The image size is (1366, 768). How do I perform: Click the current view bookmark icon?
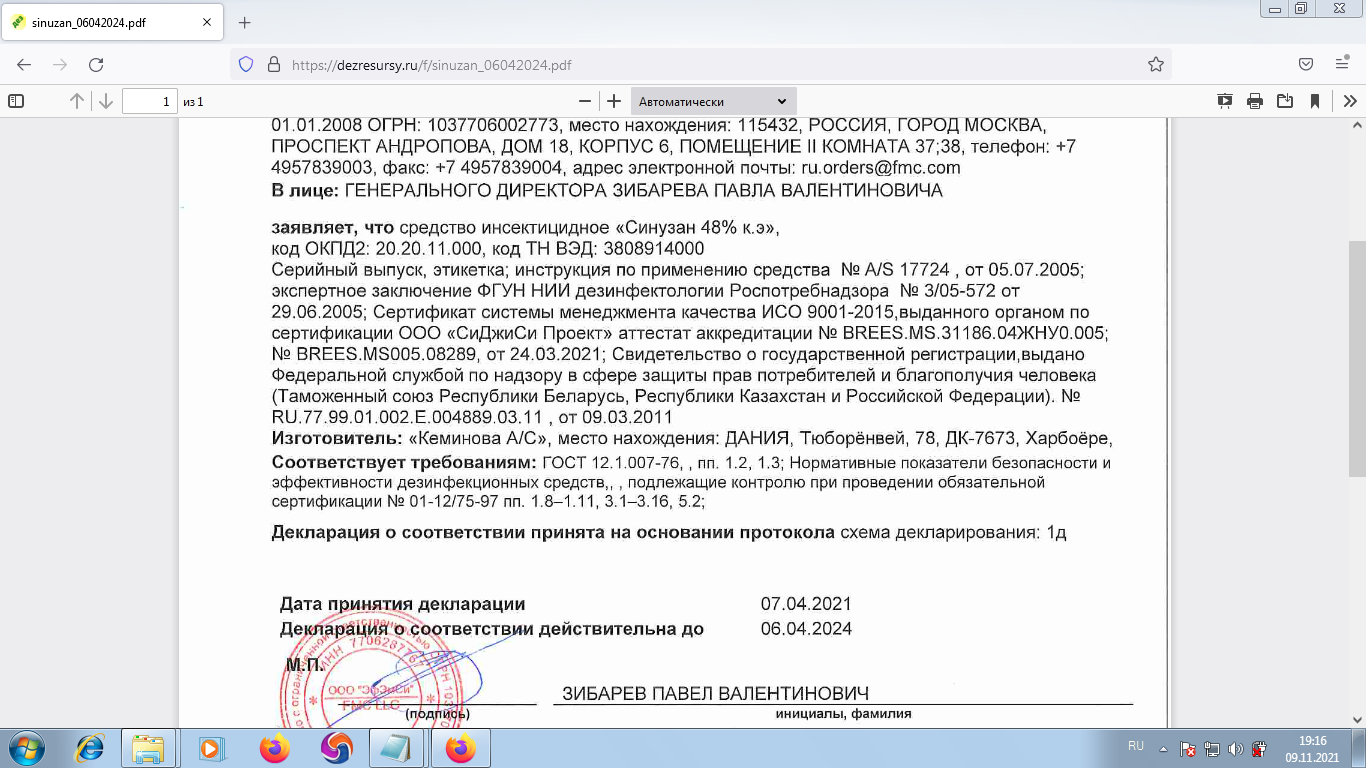click(x=1315, y=101)
